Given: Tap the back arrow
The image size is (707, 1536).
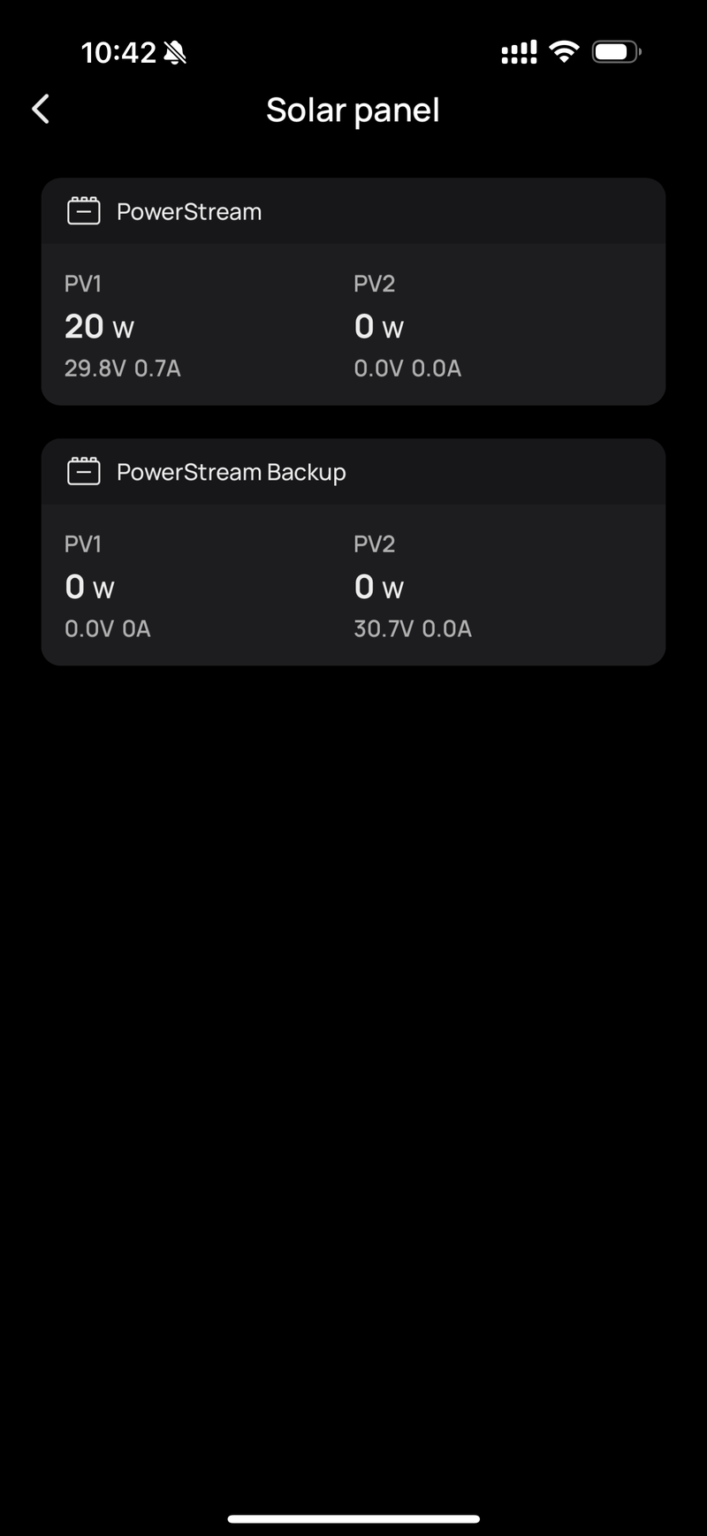Looking at the screenshot, I should coord(41,109).
